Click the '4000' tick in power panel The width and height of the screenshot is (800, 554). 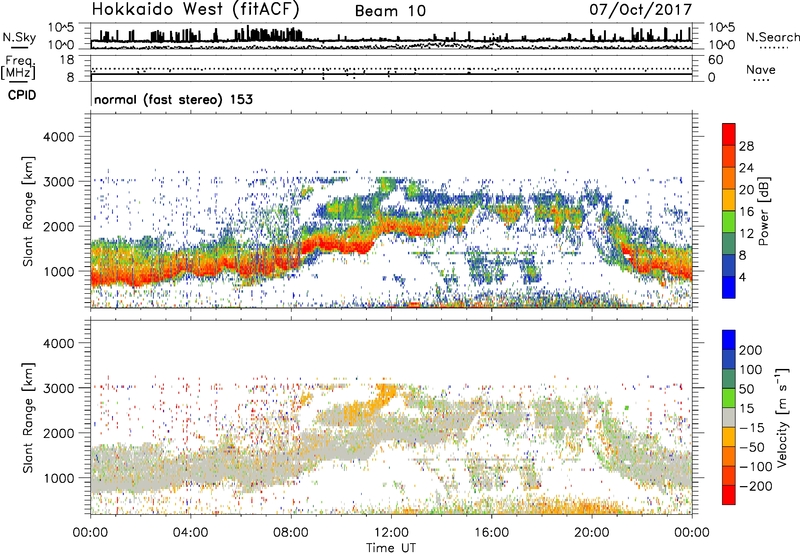click(x=58, y=137)
